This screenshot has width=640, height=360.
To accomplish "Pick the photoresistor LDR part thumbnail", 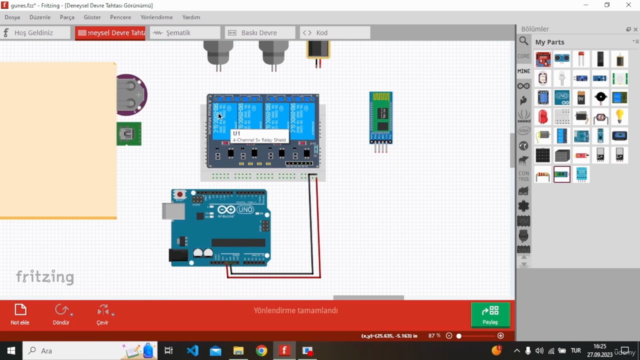I will point(600,117).
